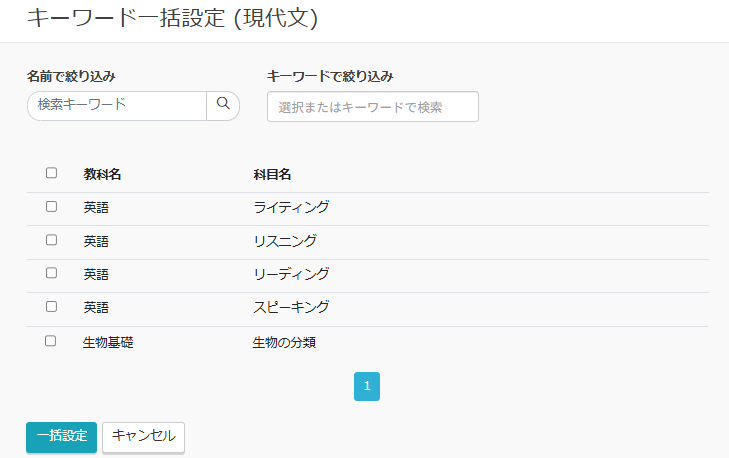729x458 pixels.
Task: Tick the checkbox for リスニング row
Action: [x=51, y=241]
